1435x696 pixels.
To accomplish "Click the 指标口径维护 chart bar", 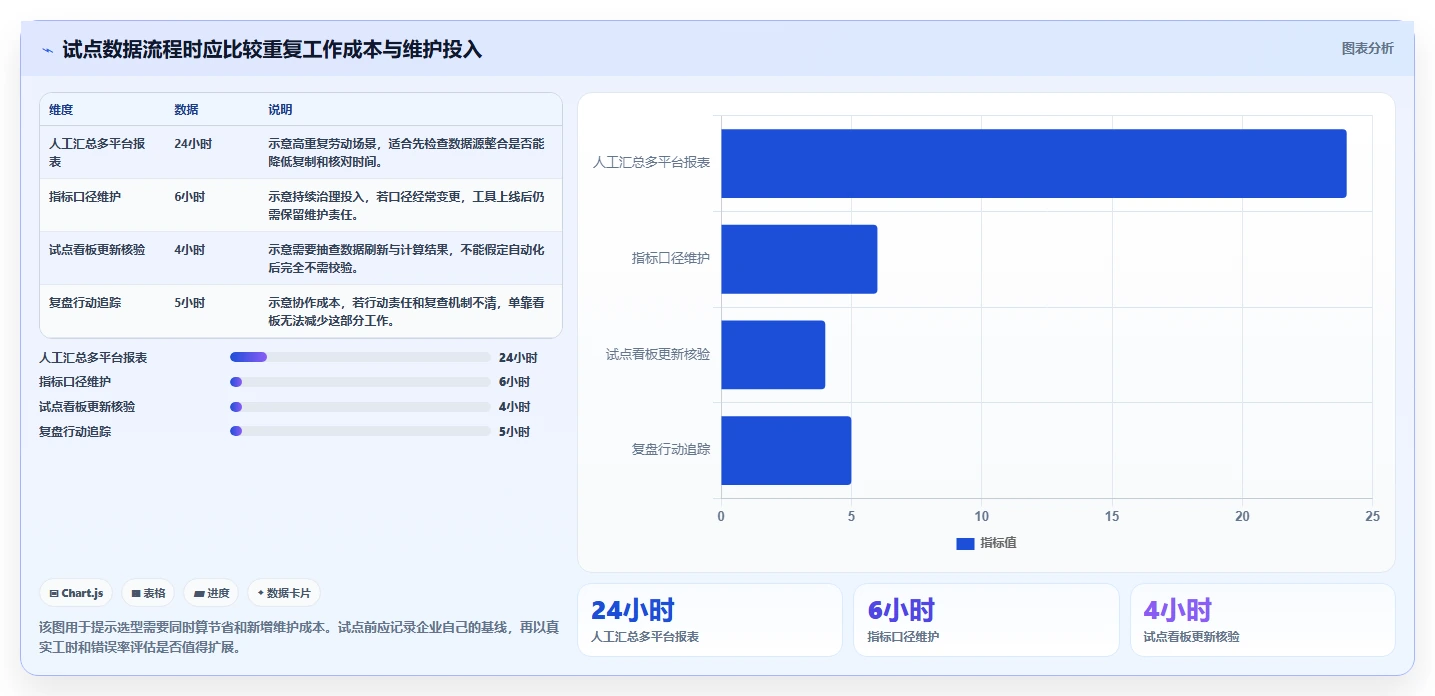I will 799,259.
